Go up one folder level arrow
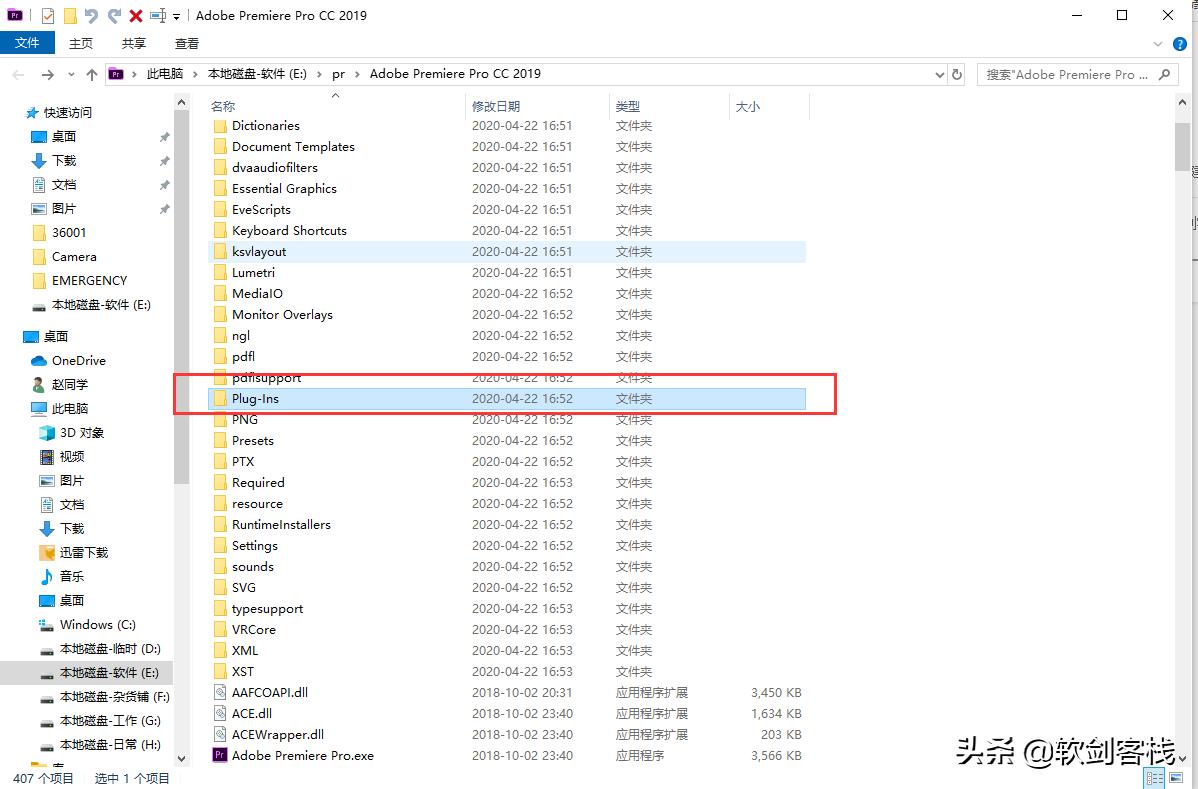 (92, 74)
